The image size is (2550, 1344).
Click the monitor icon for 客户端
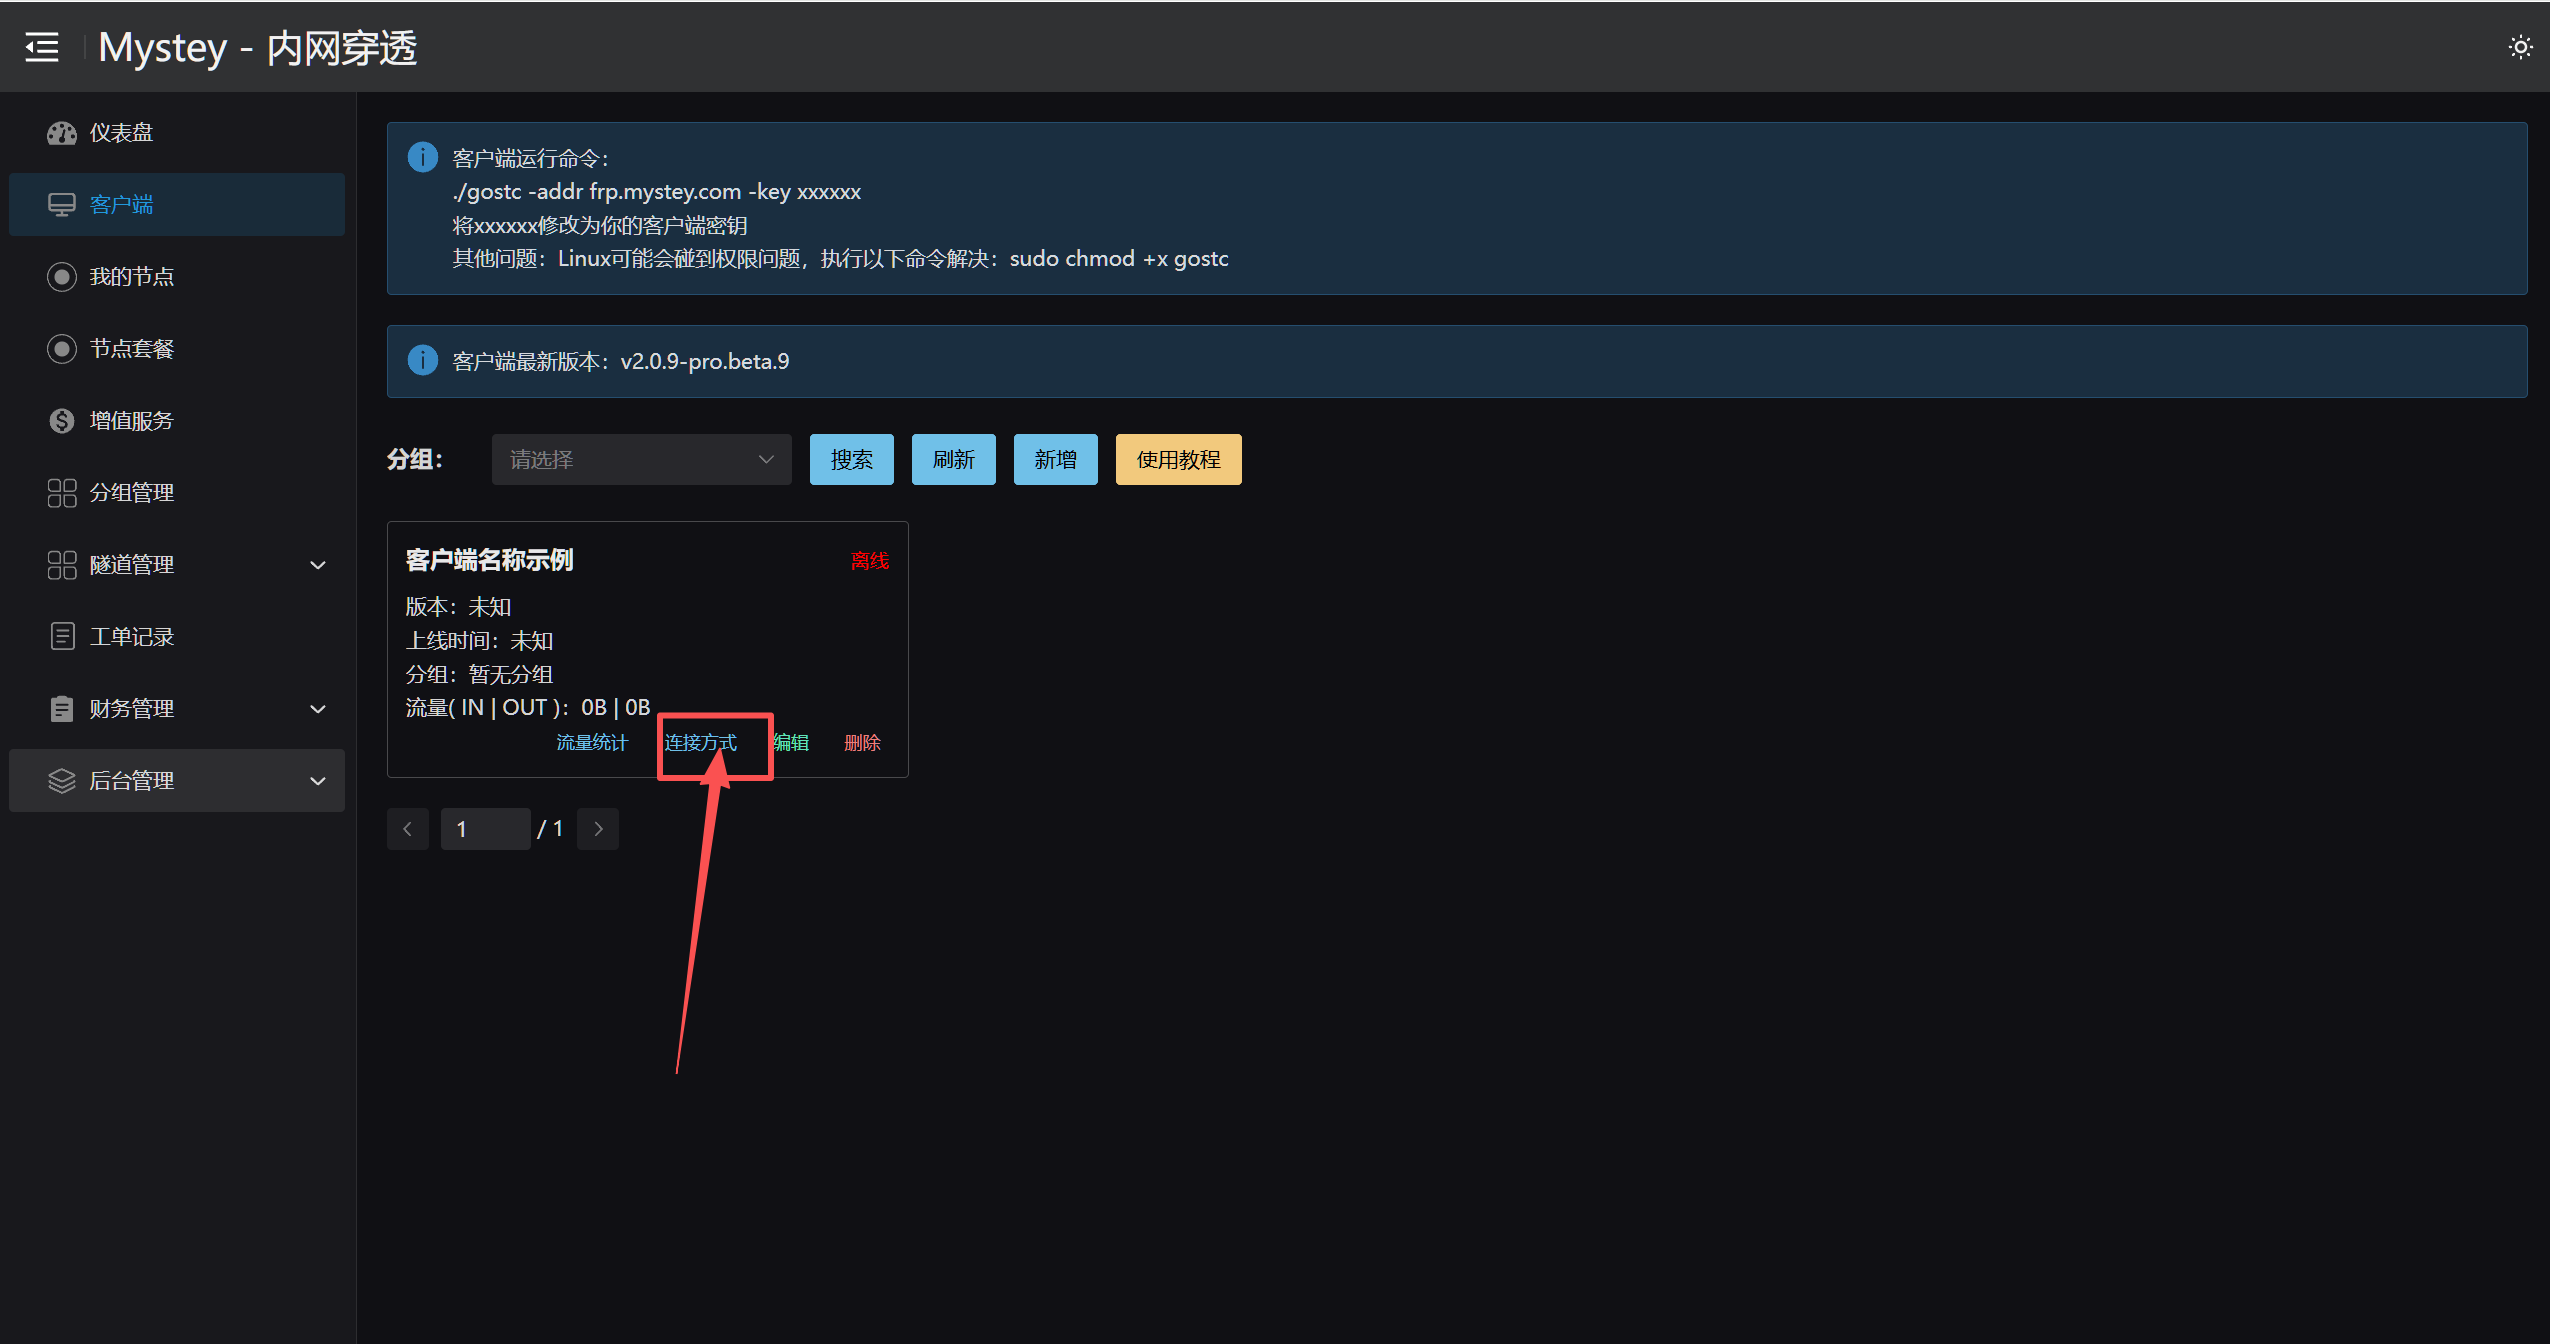click(x=62, y=205)
